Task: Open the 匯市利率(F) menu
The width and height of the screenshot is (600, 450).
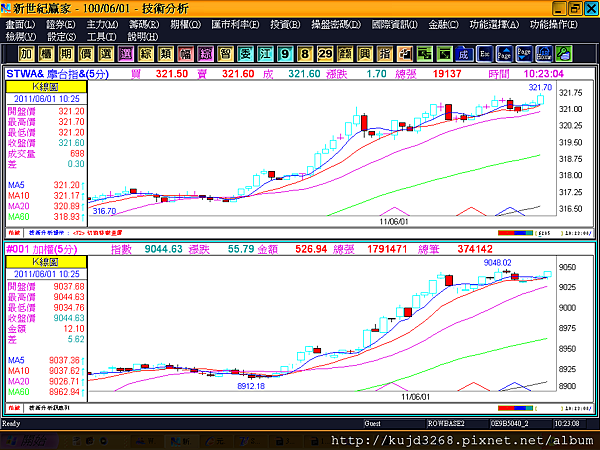Action: tap(235, 24)
